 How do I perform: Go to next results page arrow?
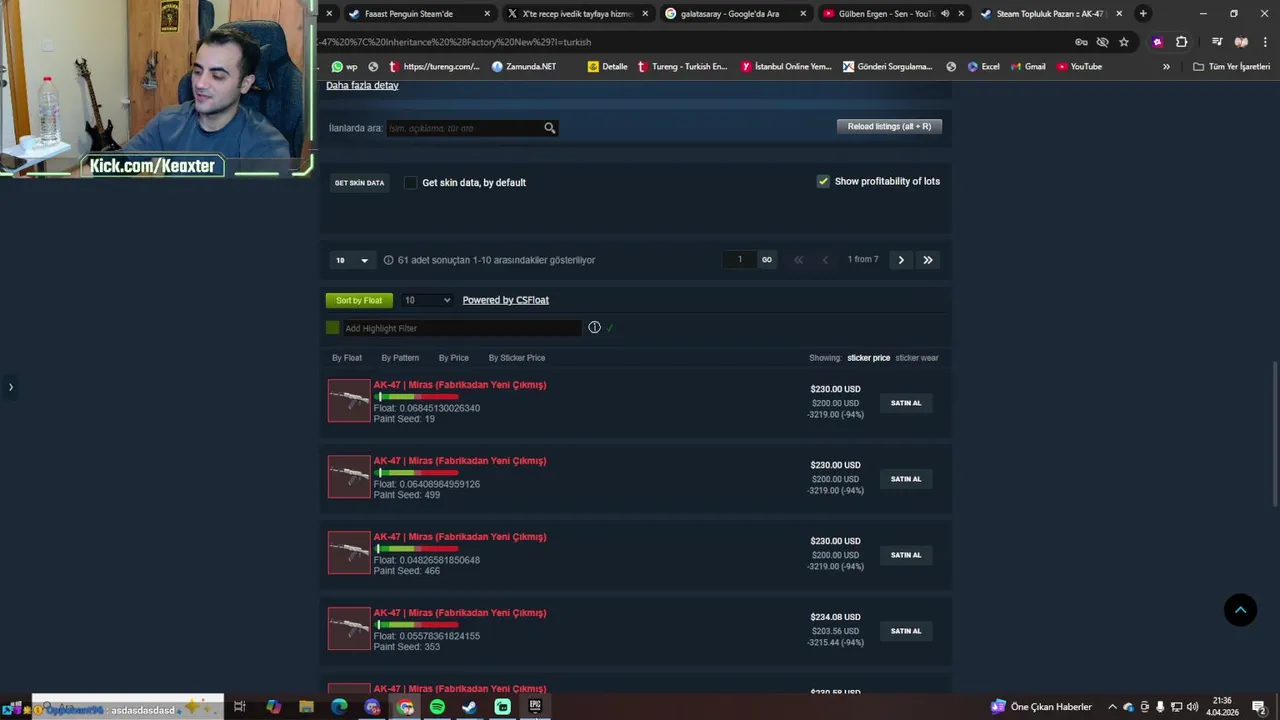click(901, 260)
